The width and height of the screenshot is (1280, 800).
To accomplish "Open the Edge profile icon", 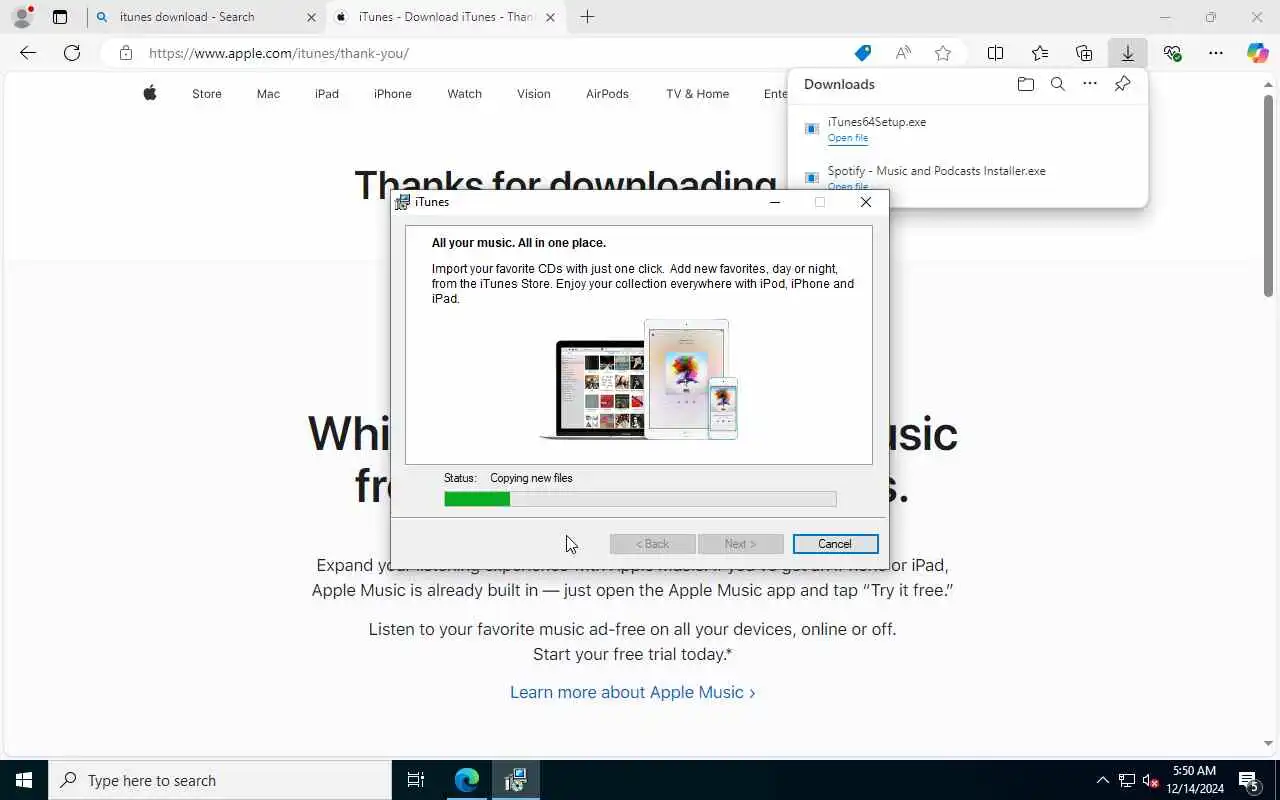I will pyautogui.click(x=22, y=17).
